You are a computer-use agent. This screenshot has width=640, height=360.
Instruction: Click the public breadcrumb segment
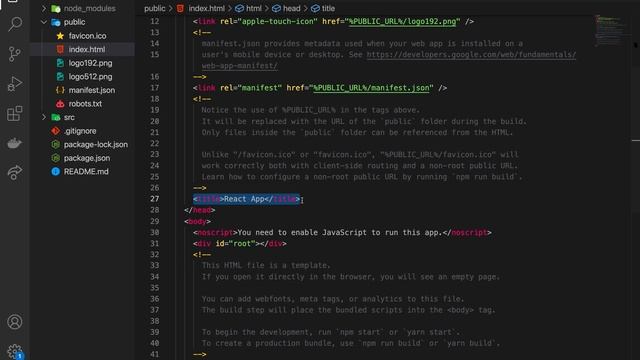[155, 8]
